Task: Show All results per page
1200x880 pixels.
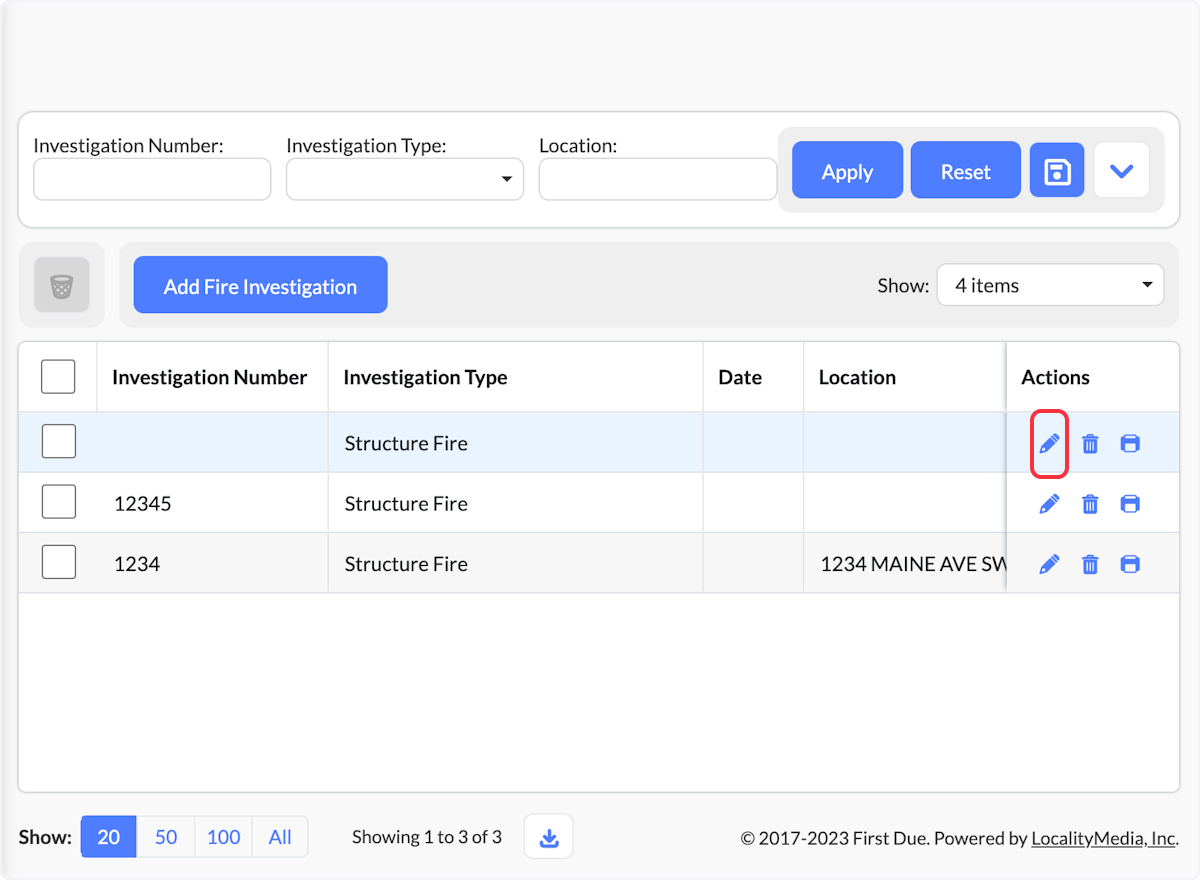Action: (280, 837)
